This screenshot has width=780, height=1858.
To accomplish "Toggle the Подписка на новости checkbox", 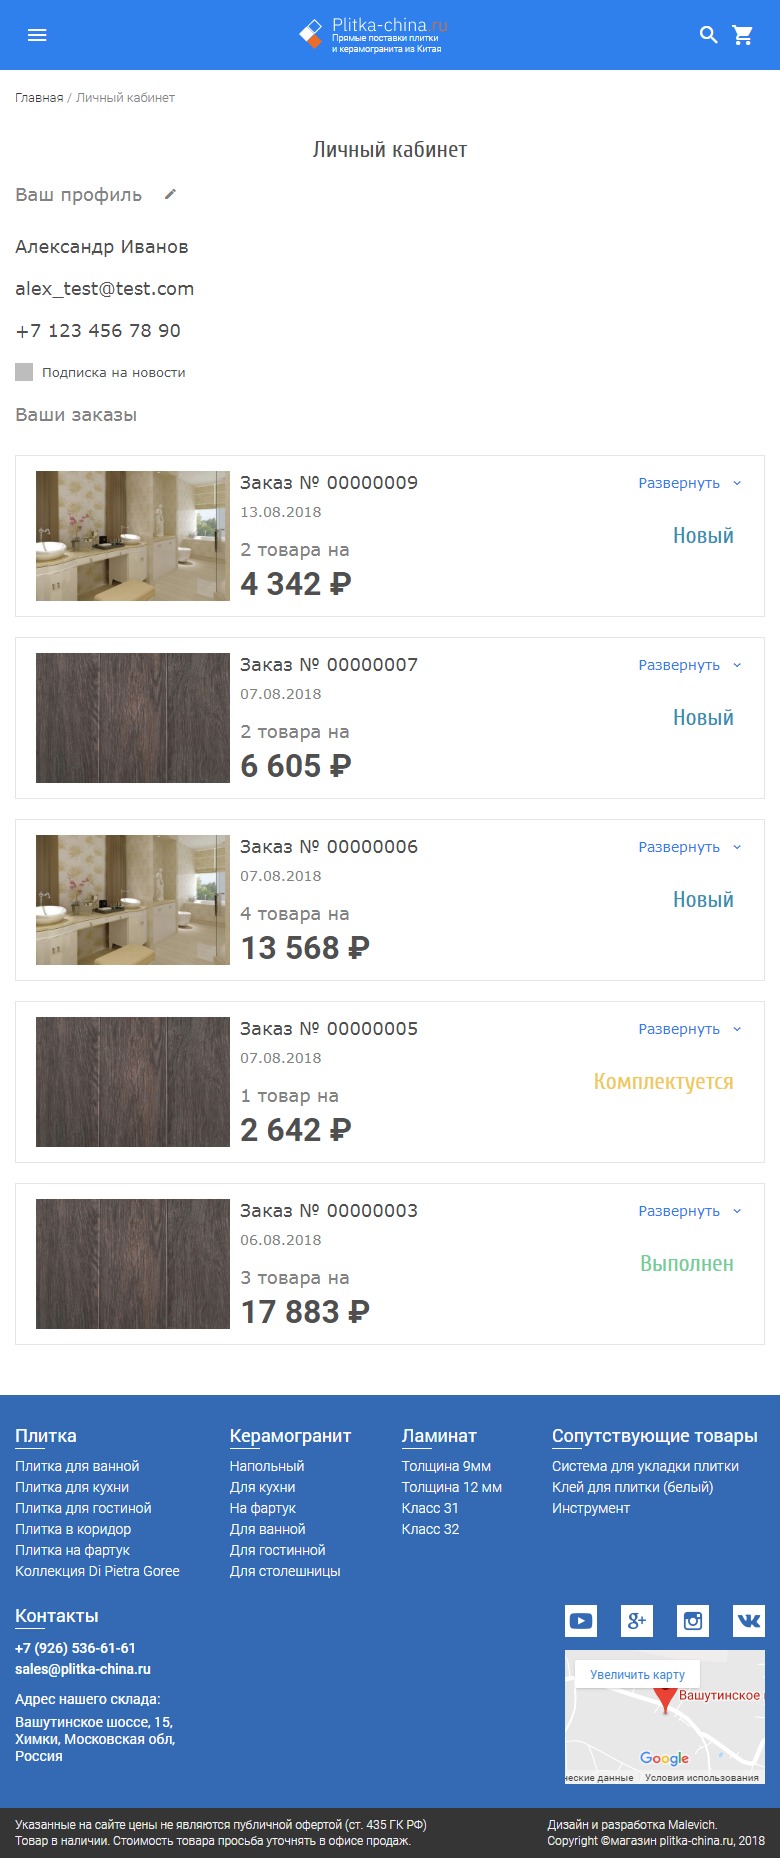I will [x=24, y=372].
